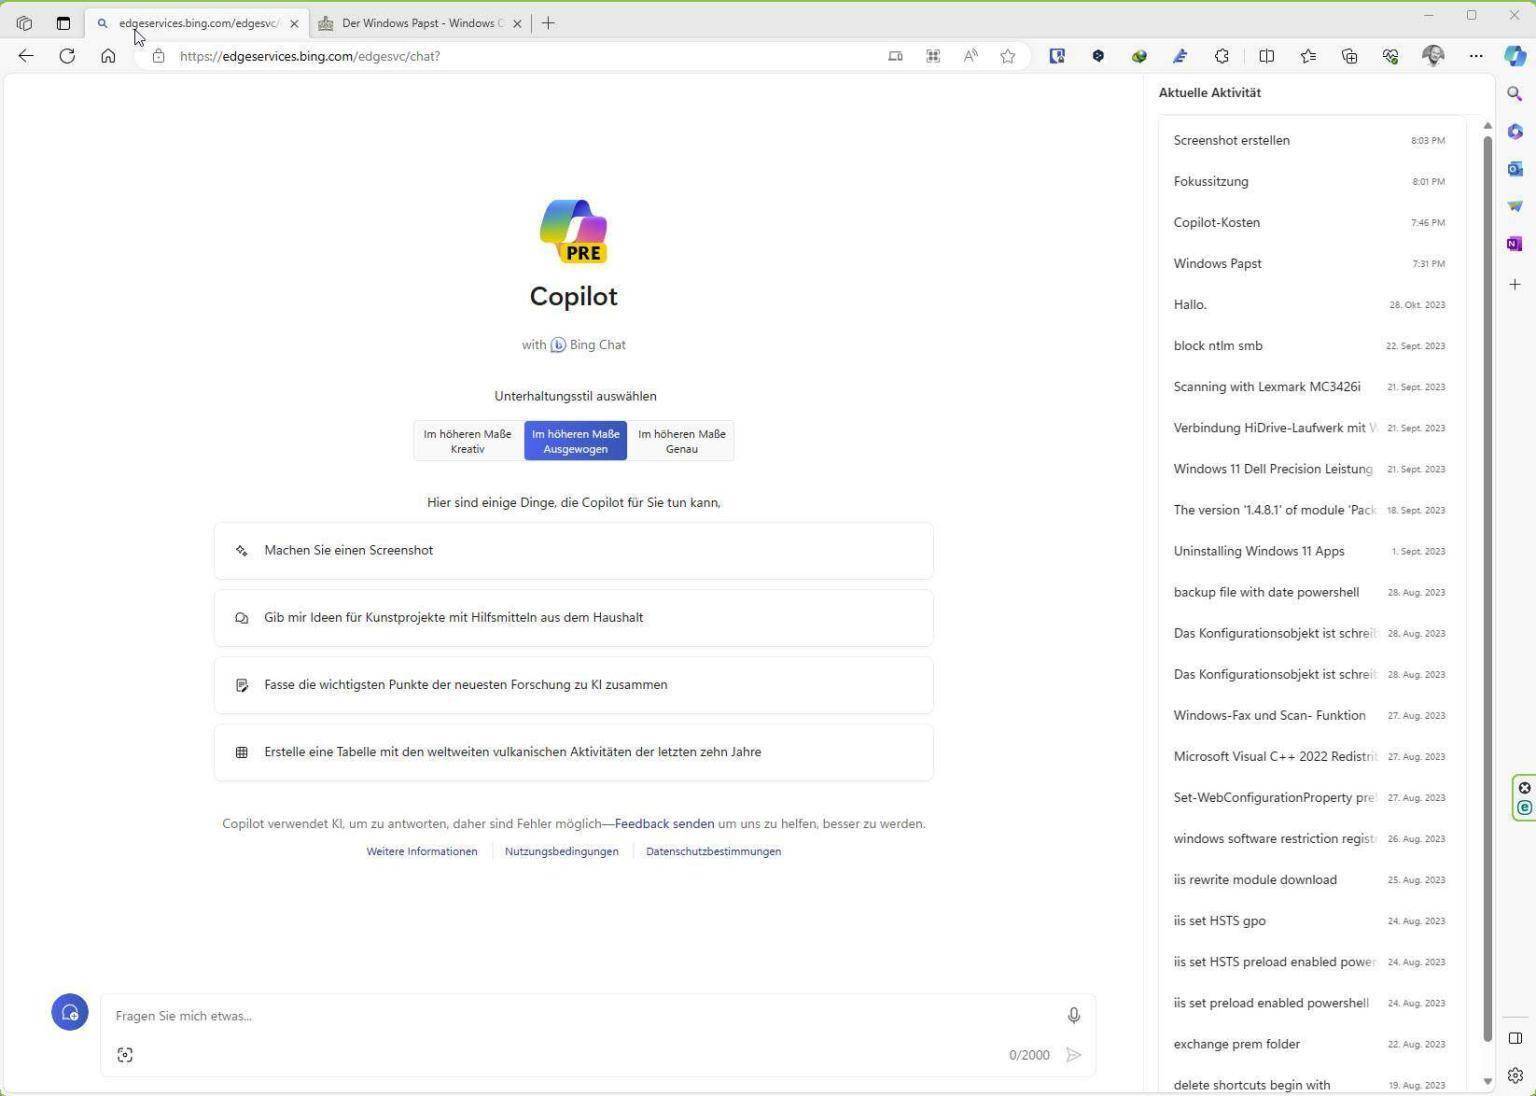Open the 'Feedback senden' link

(663, 823)
